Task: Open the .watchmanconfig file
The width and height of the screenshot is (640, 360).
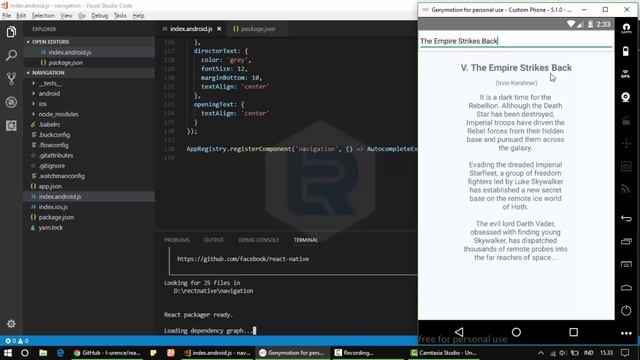Action: [x=61, y=176]
